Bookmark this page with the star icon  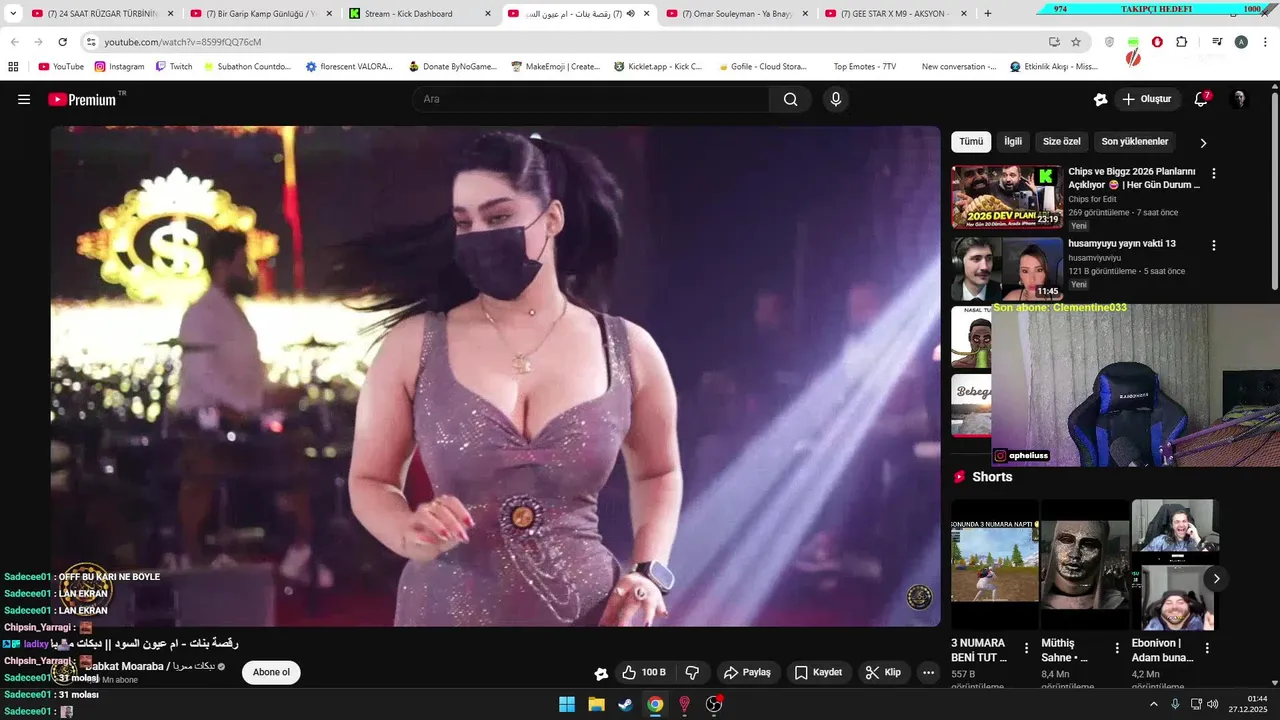[1076, 42]
